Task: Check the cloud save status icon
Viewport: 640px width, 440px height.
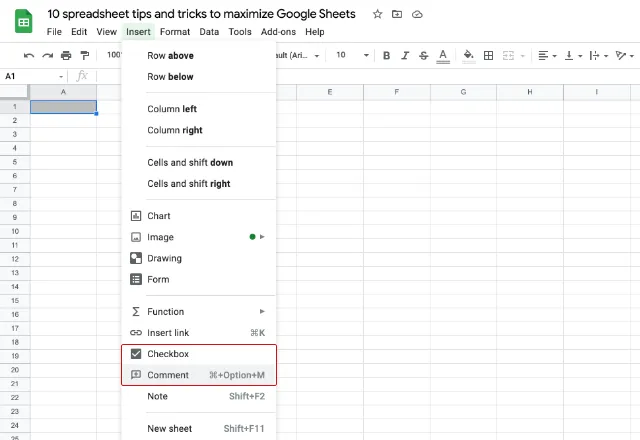Action: tap(417, 14)
